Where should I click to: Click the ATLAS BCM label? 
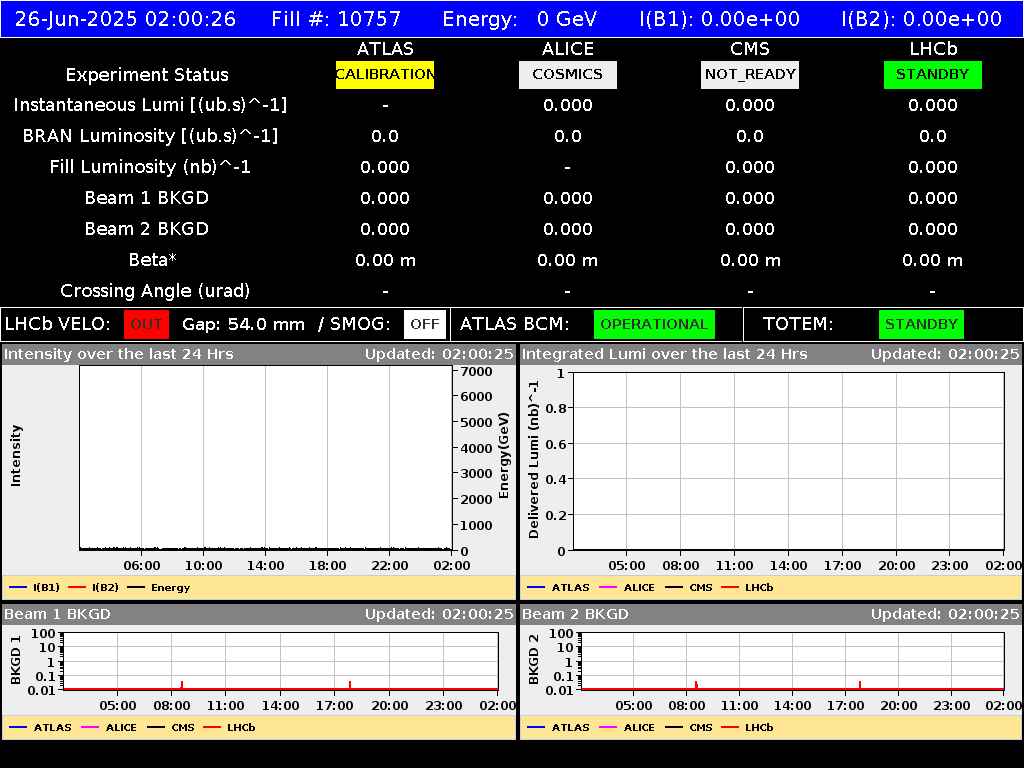click(515, 325)
